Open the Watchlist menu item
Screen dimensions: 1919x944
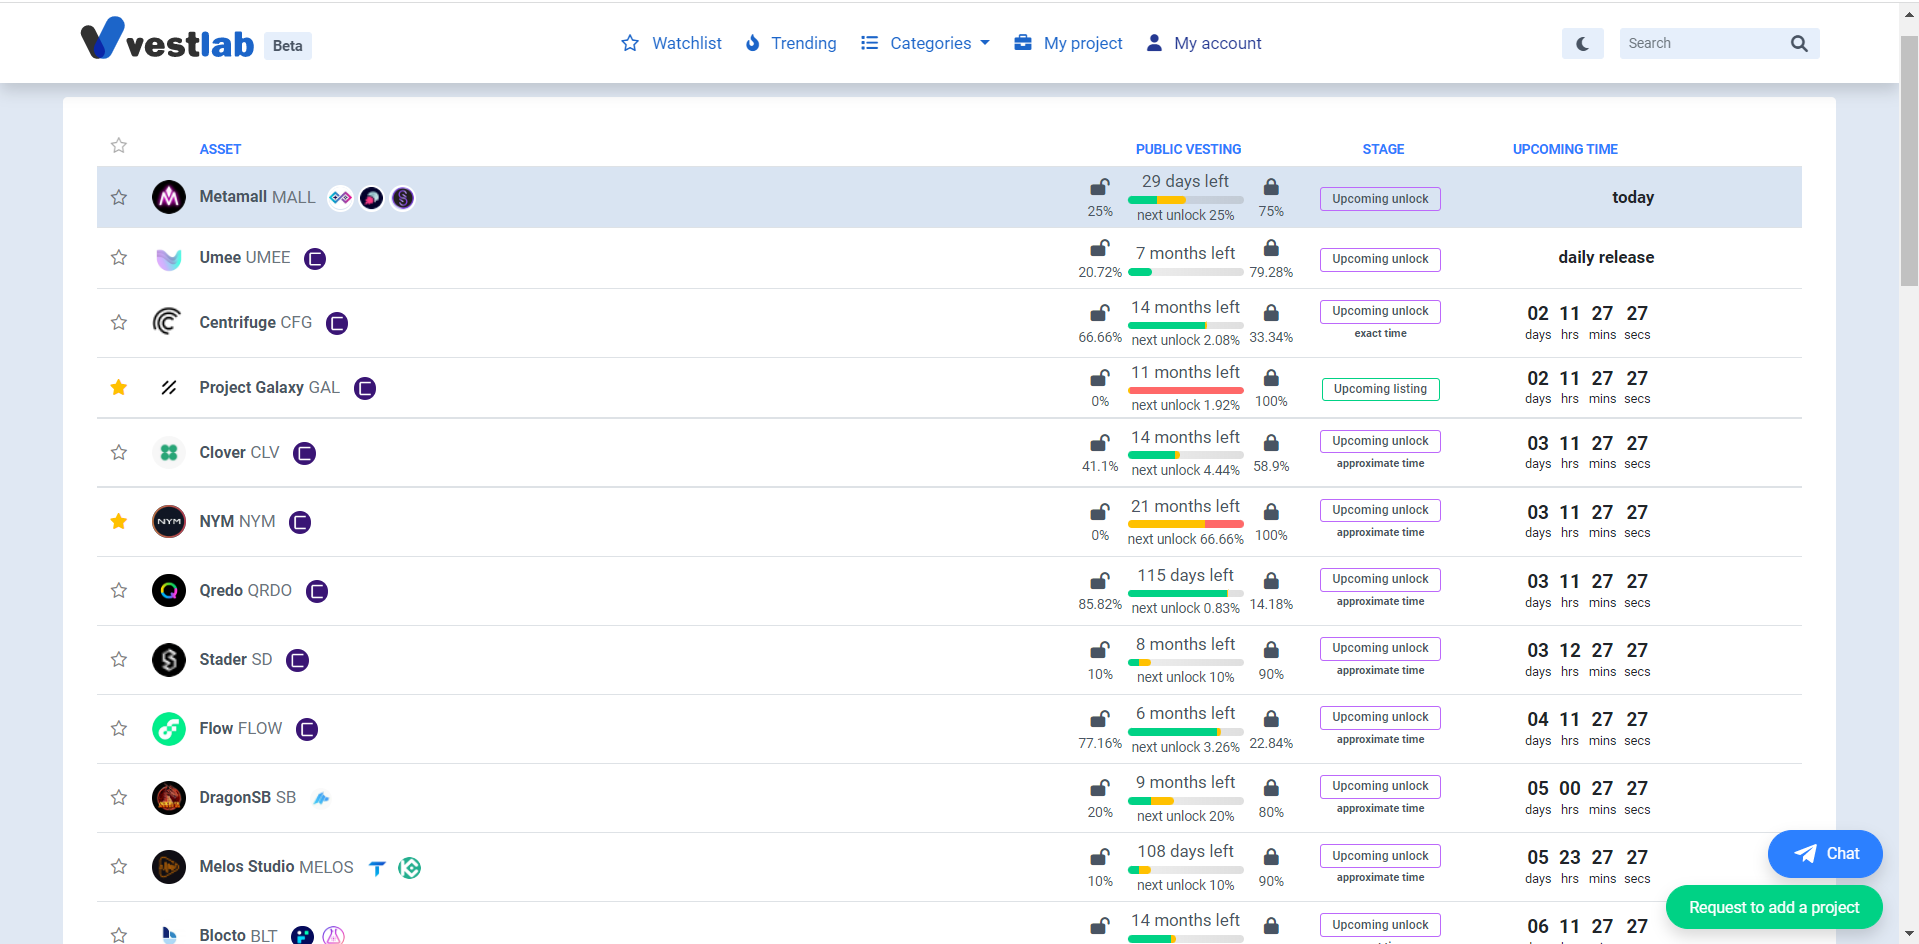click(x=671, y=43)
